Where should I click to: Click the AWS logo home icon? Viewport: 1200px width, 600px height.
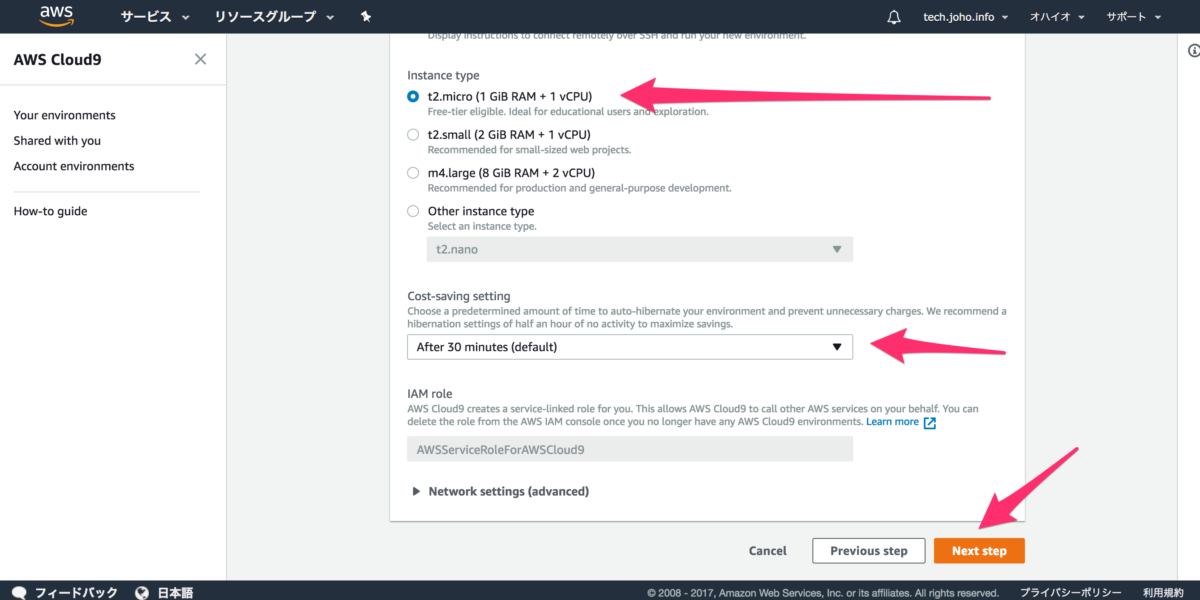[58, 16]
